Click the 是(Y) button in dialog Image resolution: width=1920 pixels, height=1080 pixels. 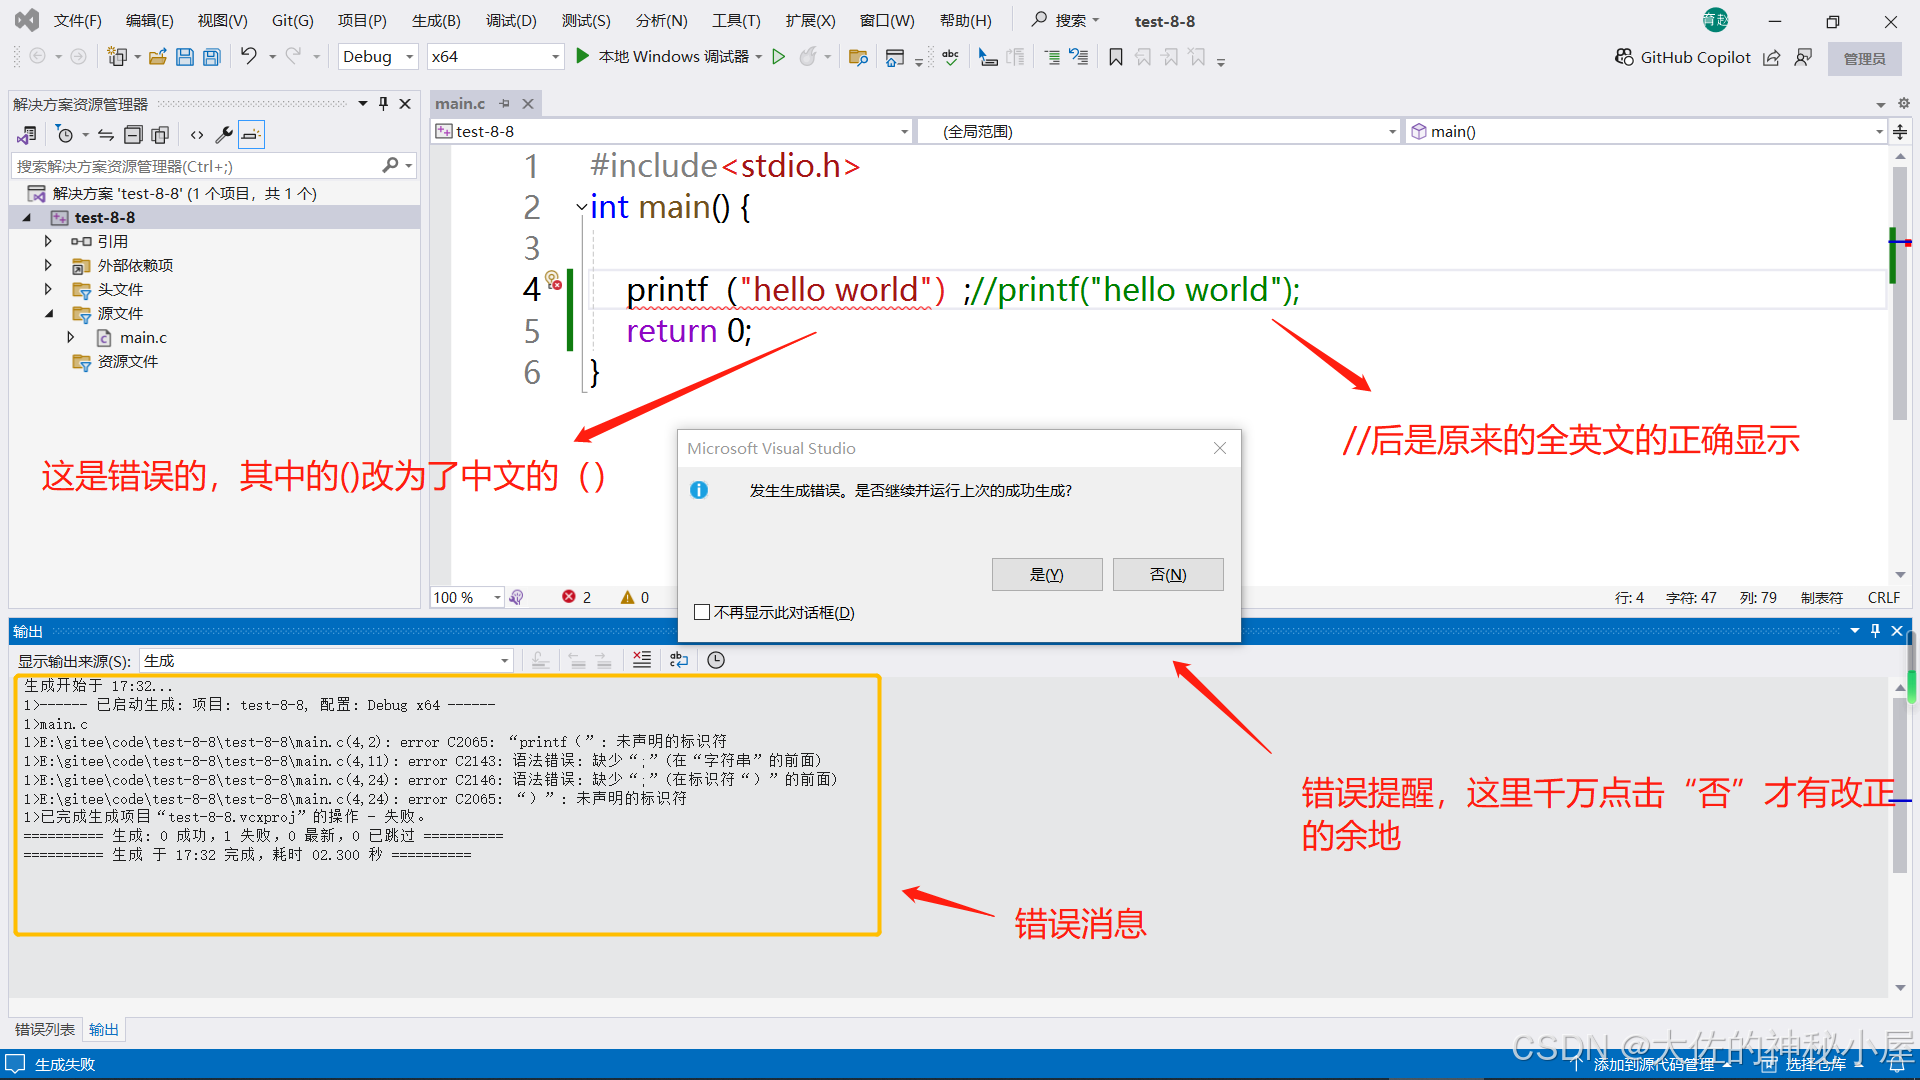(x=1046, y=575)
